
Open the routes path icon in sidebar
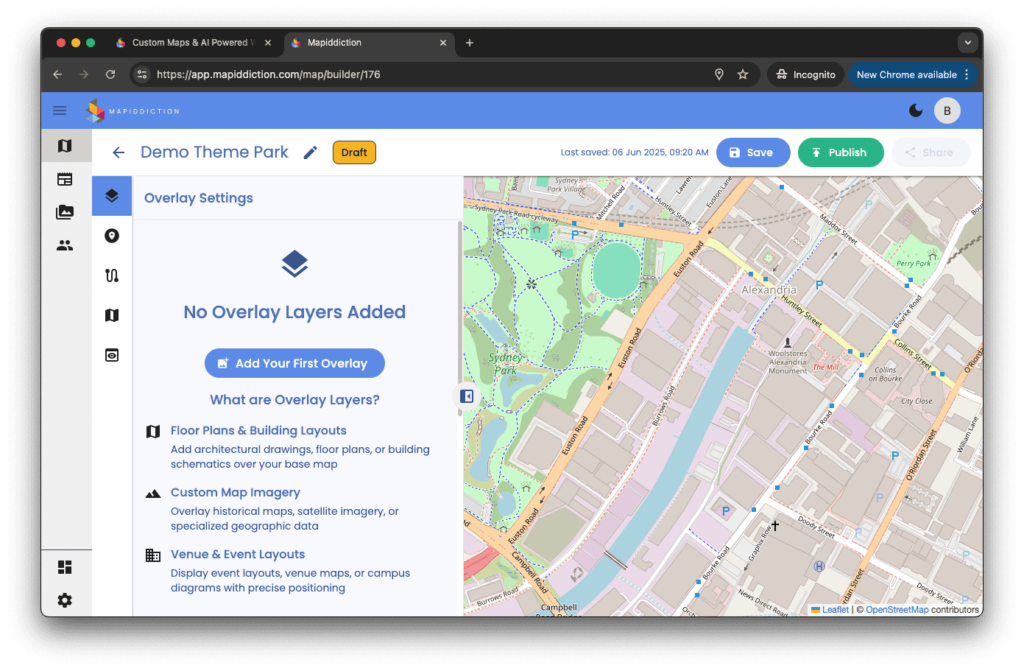point(112,276)
